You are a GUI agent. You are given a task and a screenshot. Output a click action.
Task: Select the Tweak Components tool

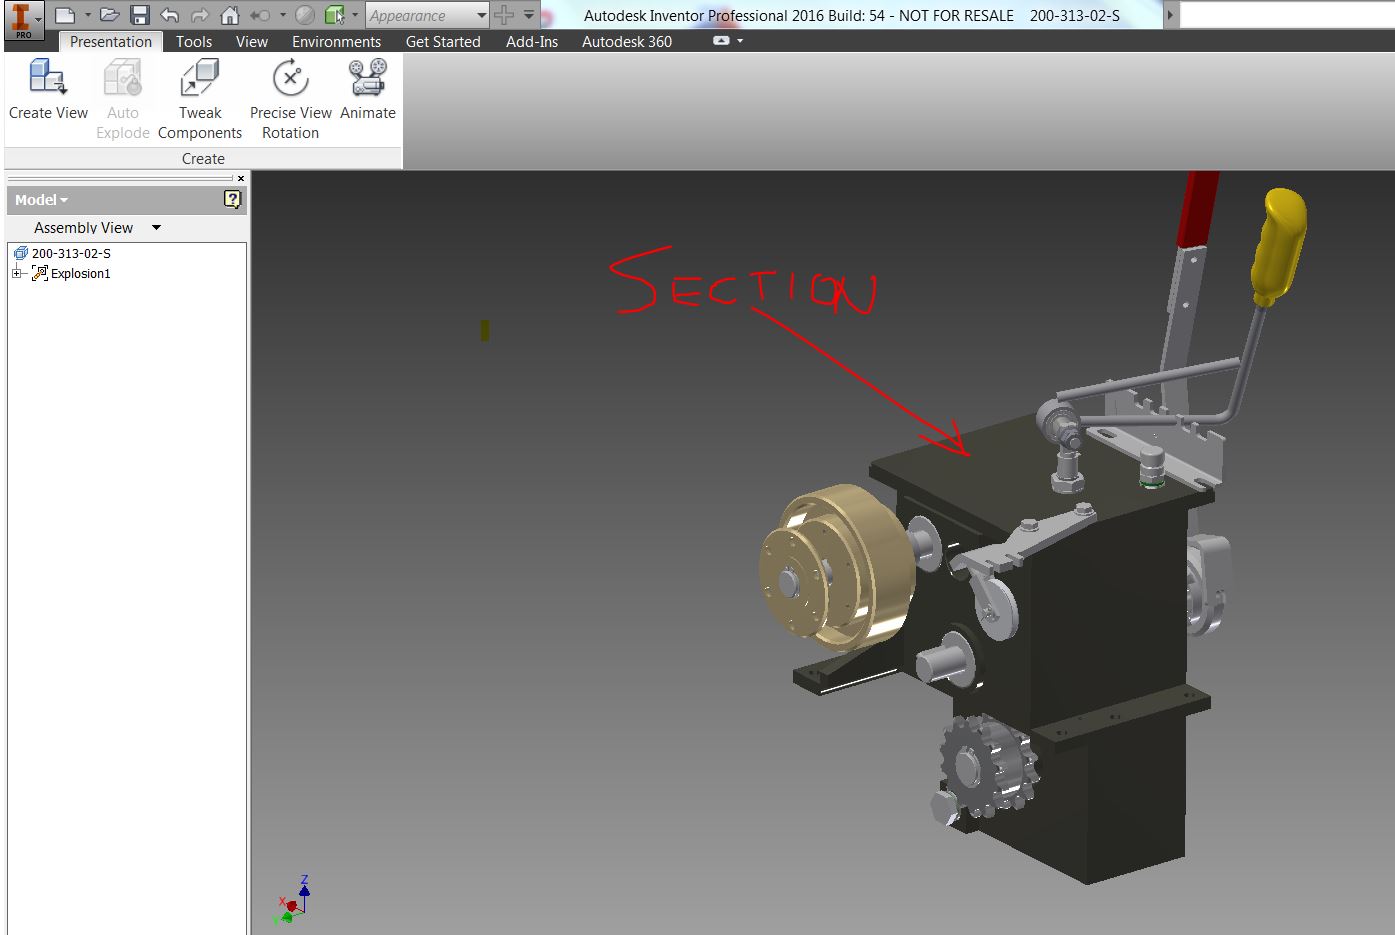pyautogui.click(x=200, y=99)
